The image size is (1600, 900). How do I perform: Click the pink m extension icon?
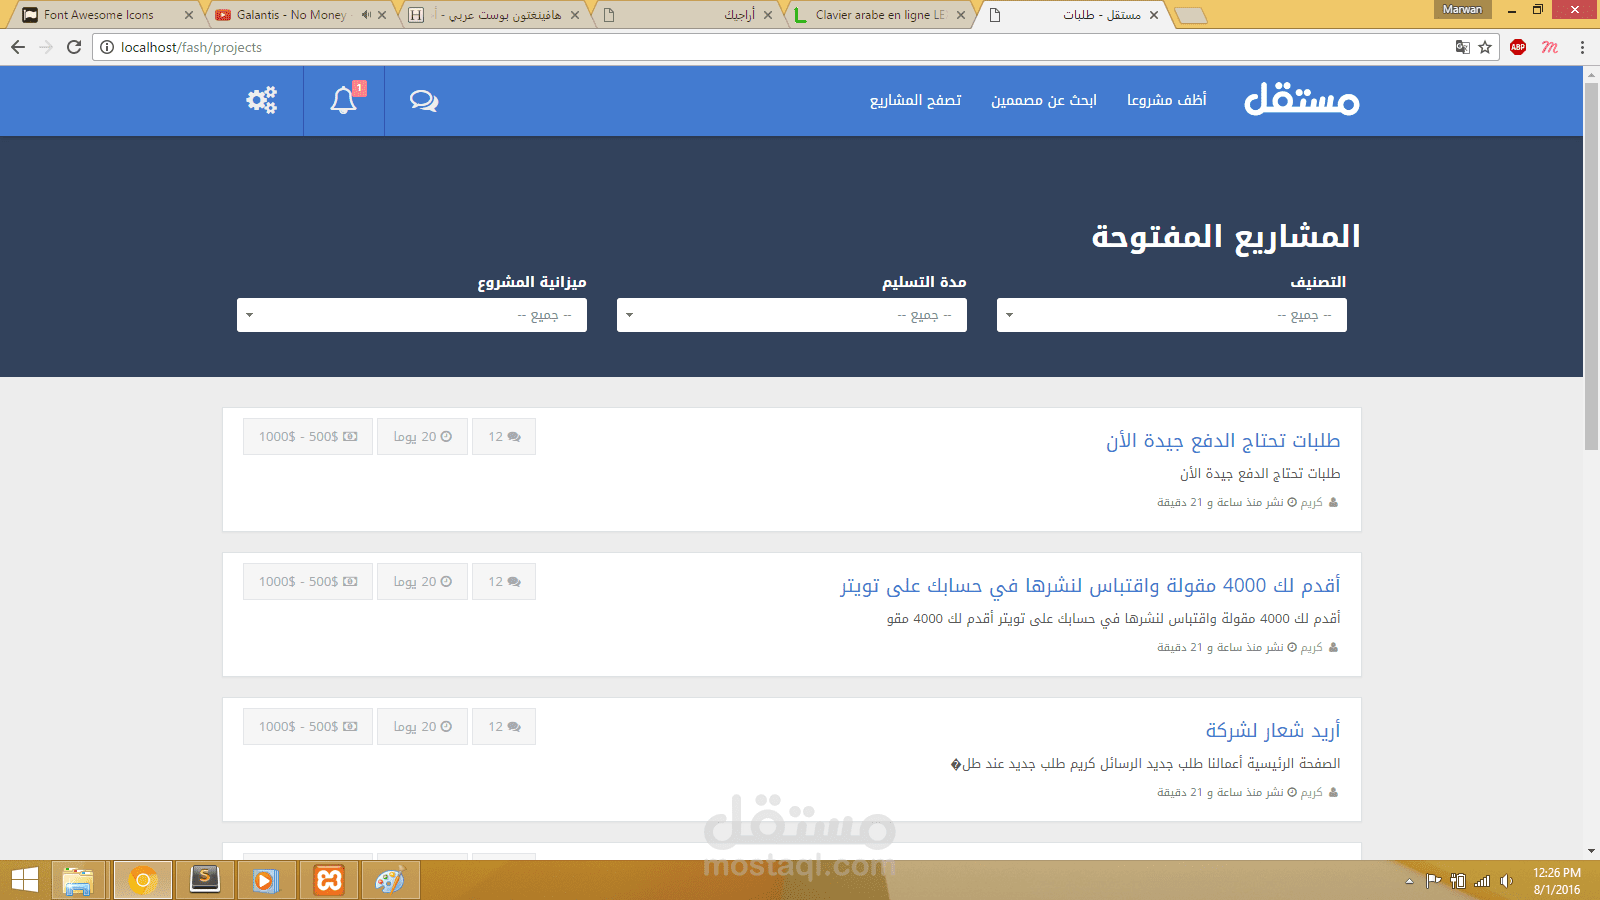point(1550,47)
